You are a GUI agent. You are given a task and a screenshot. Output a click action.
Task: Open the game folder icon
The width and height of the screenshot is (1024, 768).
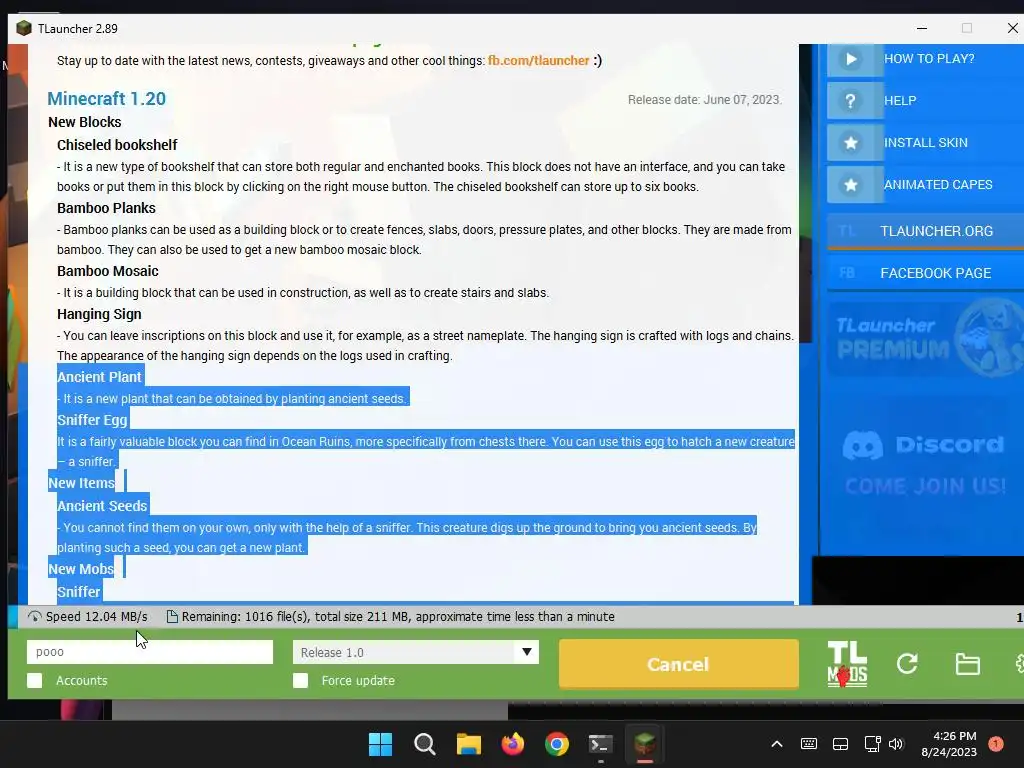click(967, 664)
